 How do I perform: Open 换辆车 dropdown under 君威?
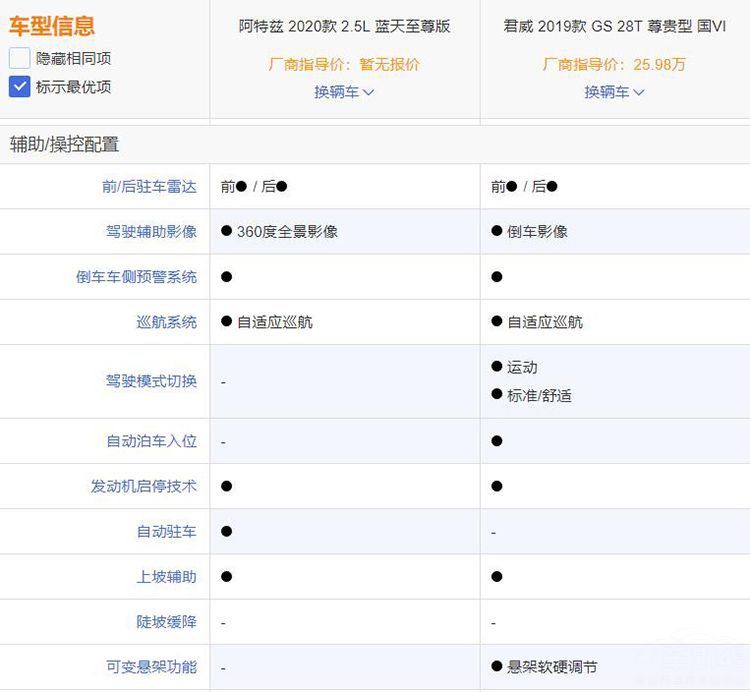click(614, 92)
